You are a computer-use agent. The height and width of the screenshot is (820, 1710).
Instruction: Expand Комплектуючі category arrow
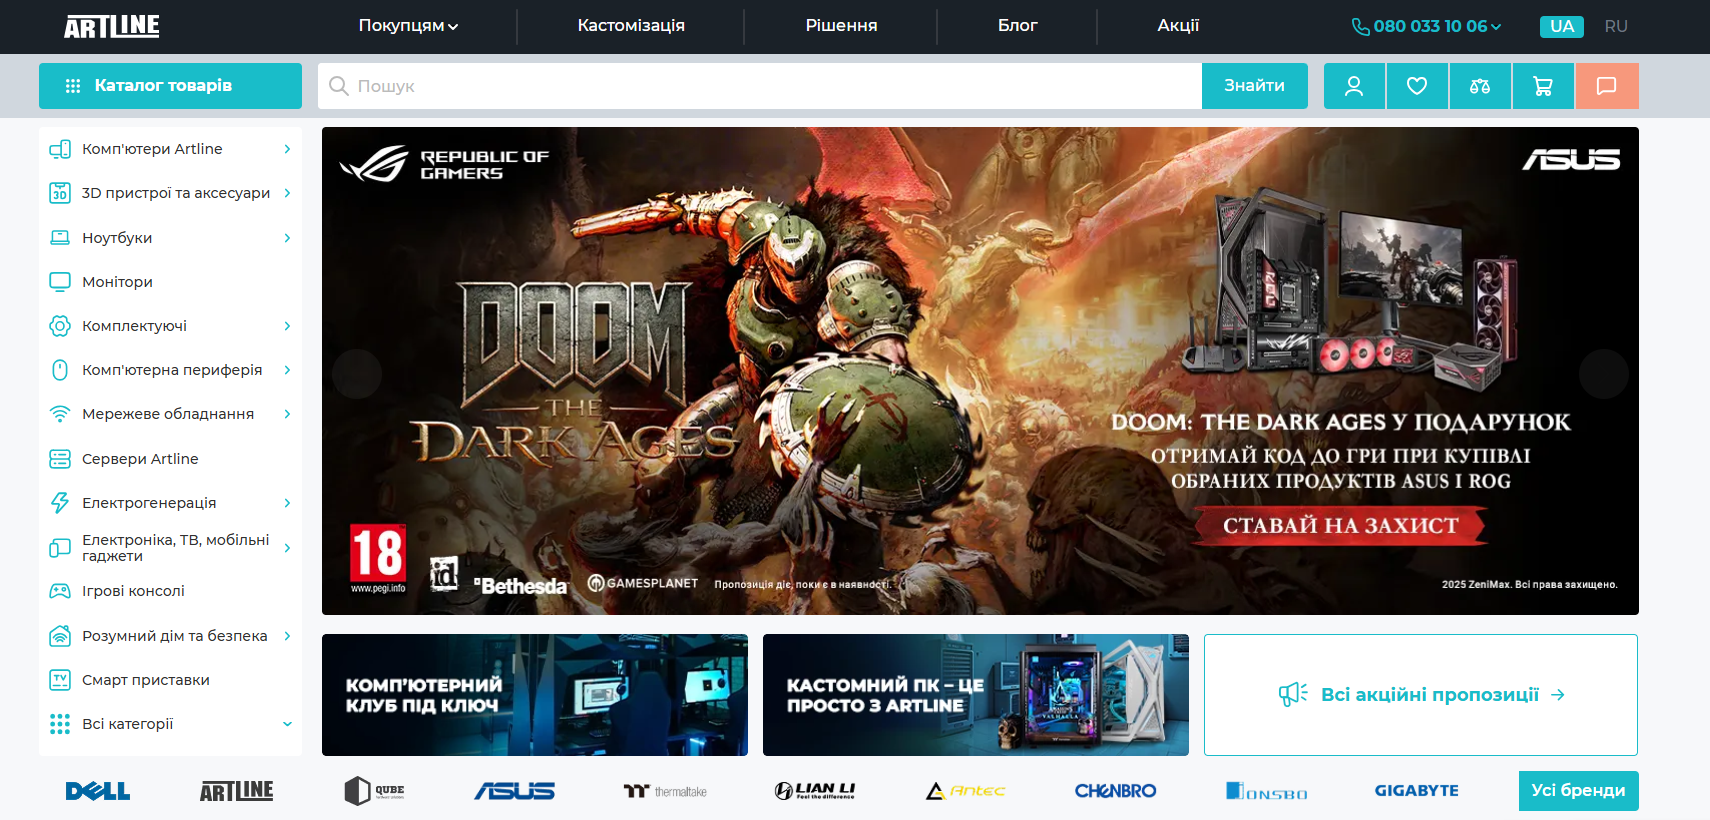[x=287, y=326]
